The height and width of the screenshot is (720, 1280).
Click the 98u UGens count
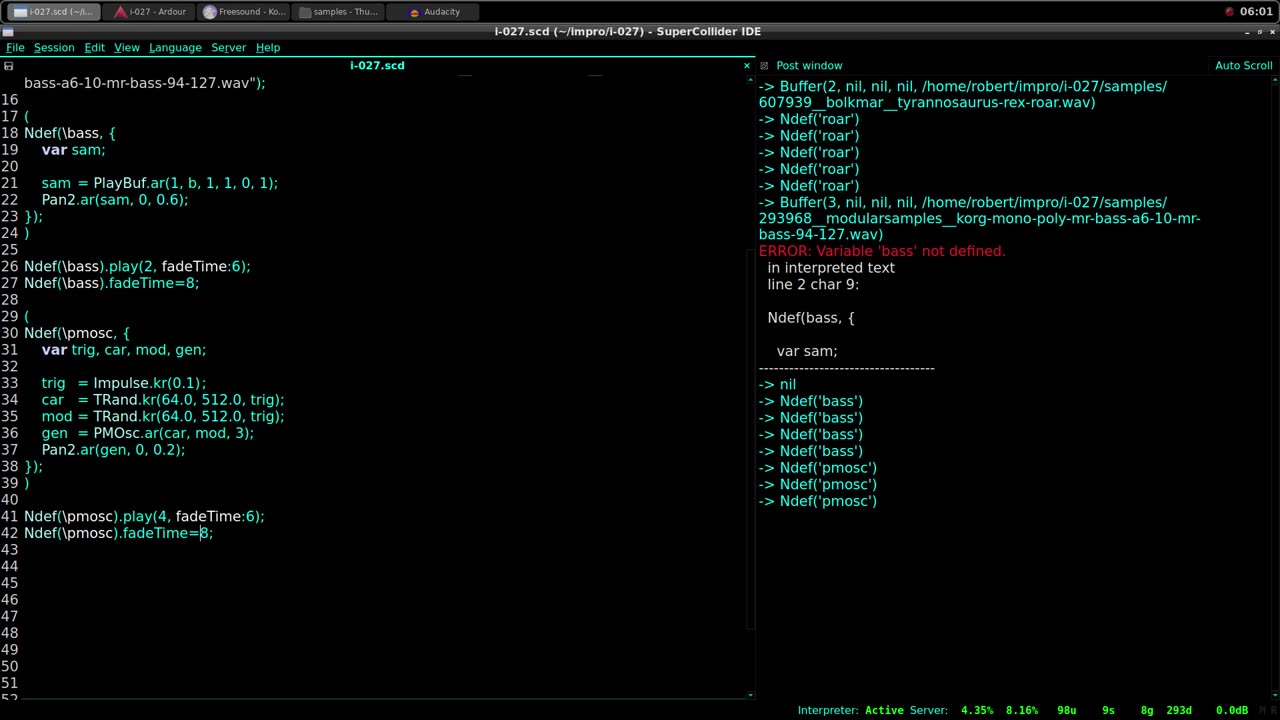click(x=1066, y=710)
